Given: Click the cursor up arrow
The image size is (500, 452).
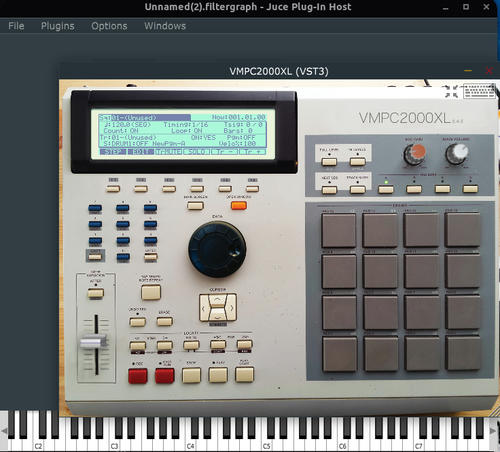Looking at the screenshot, I should pos(217,299).
